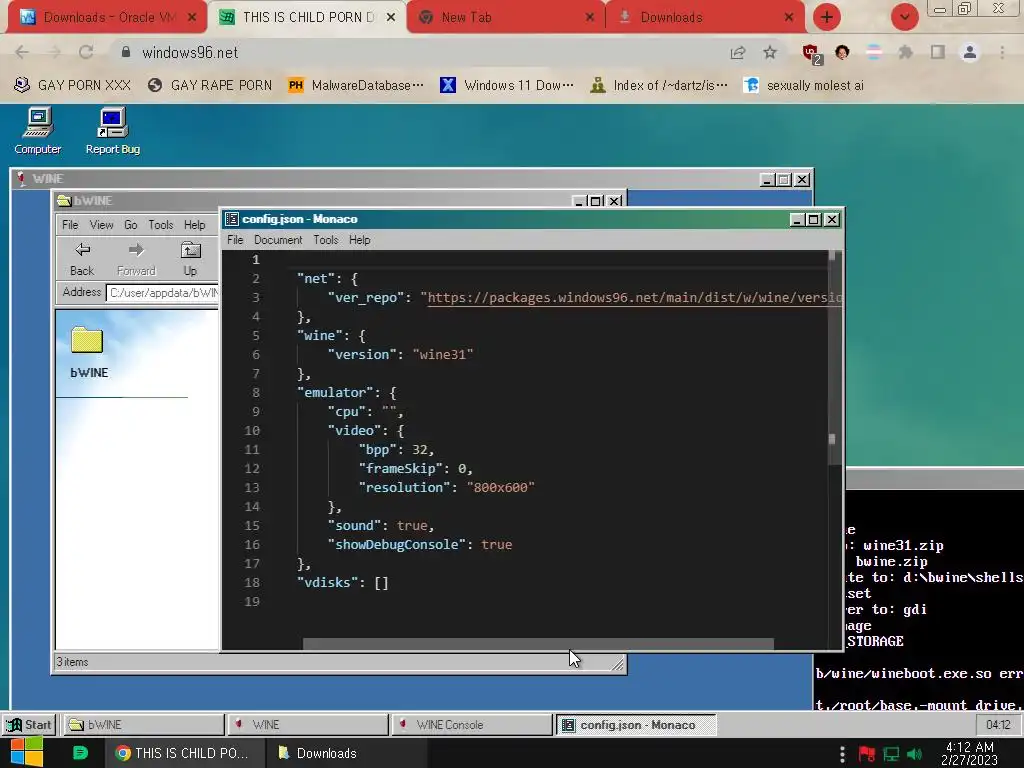Click the 04:12 clock on Windows 96 taskbar

(998, 724)
